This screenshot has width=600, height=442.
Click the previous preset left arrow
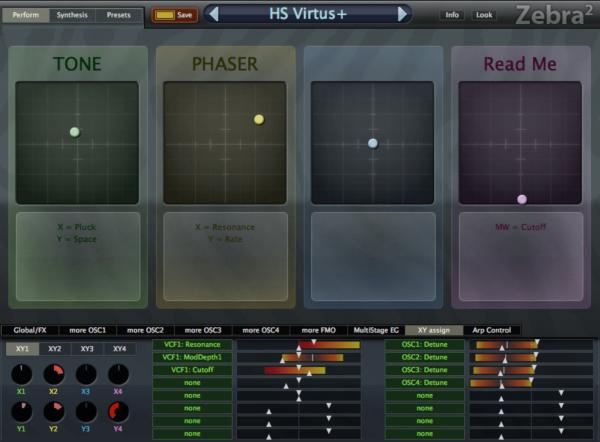click(214, 14)
